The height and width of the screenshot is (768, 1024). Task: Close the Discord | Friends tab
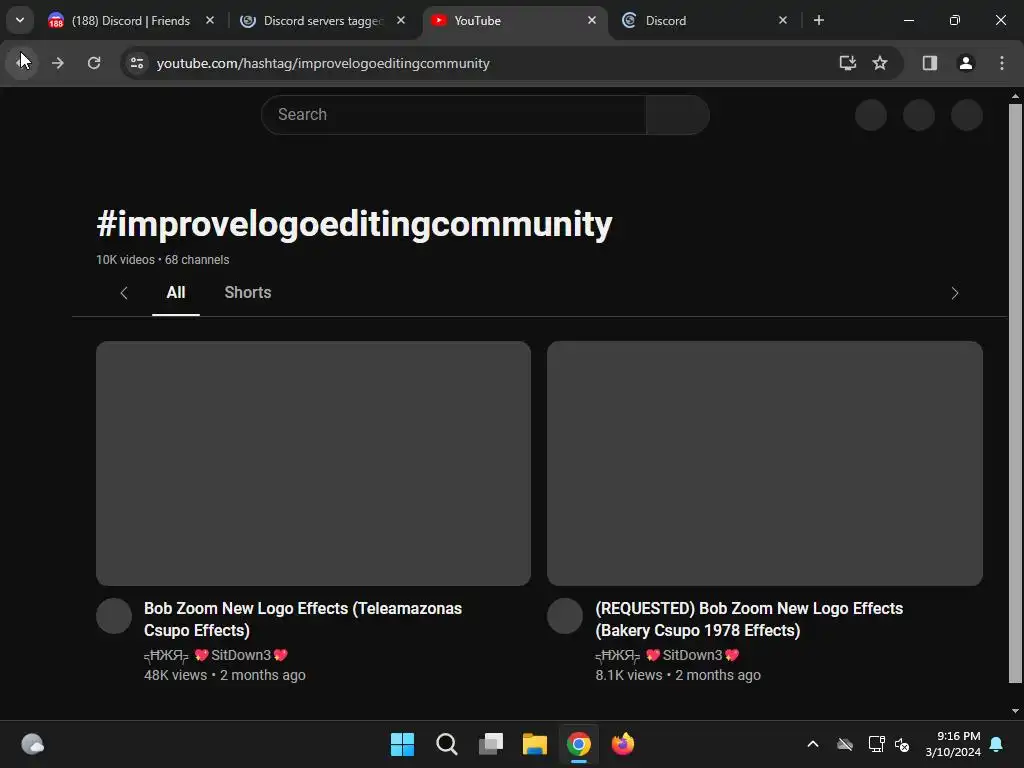tap(210, 21)
